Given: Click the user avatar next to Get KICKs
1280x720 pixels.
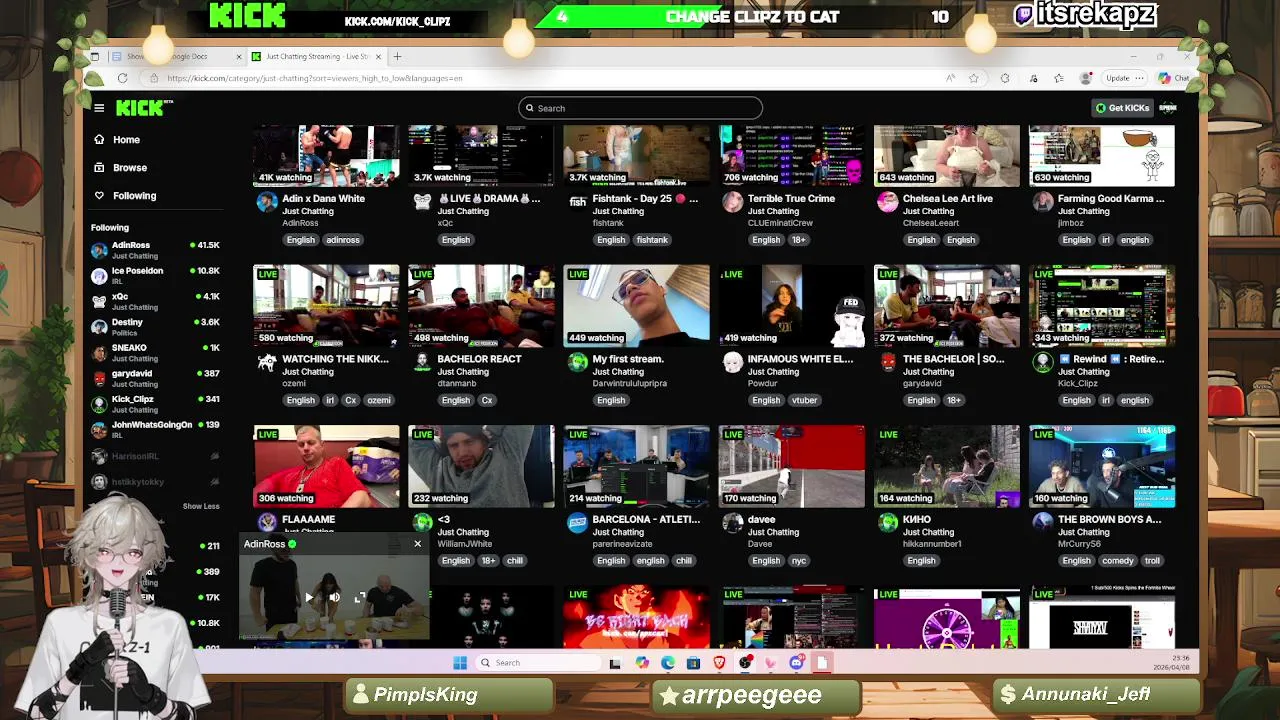Looking at the screenshot, I should 1168,108.
